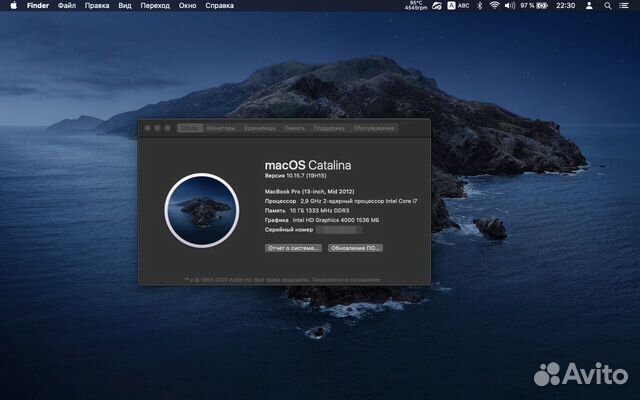Click the Процессор 2,9 GHz Intel Core i7 line
Image resolution: width=640 pixels, height=400 pixels.
click(341, 201)
